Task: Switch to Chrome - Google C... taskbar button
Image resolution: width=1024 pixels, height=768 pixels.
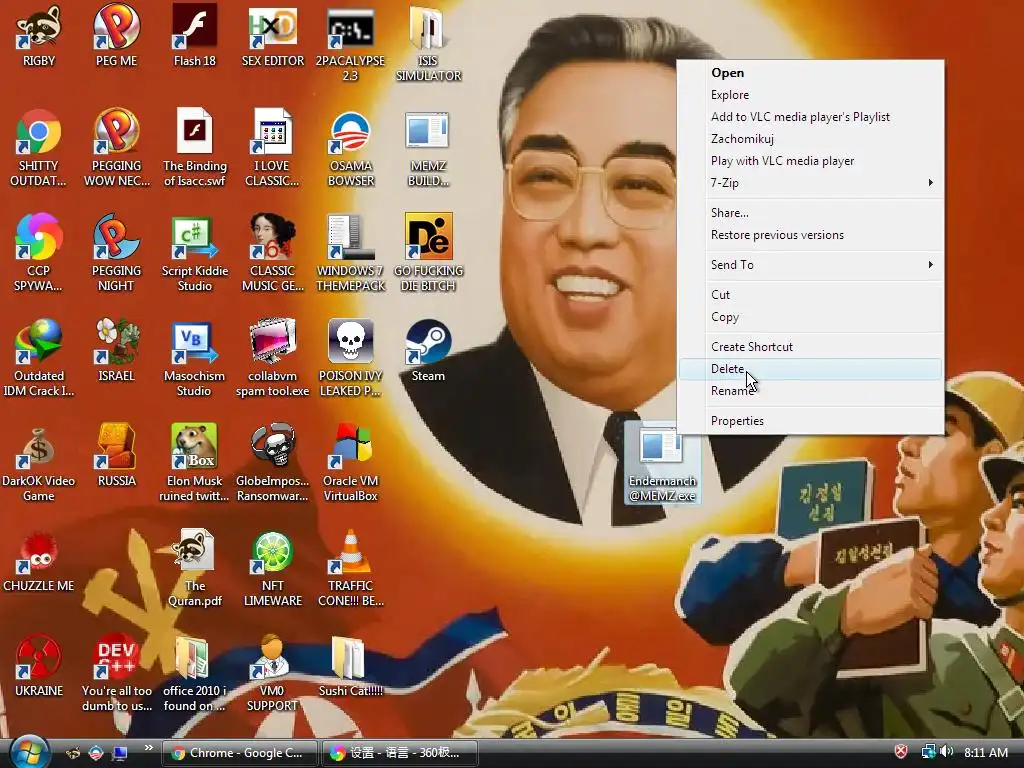Action: [240, 753]
